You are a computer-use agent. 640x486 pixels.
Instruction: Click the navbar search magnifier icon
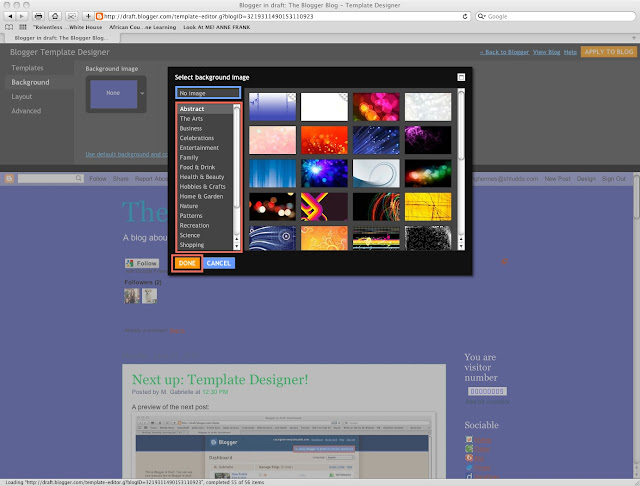tap(78, 178)
